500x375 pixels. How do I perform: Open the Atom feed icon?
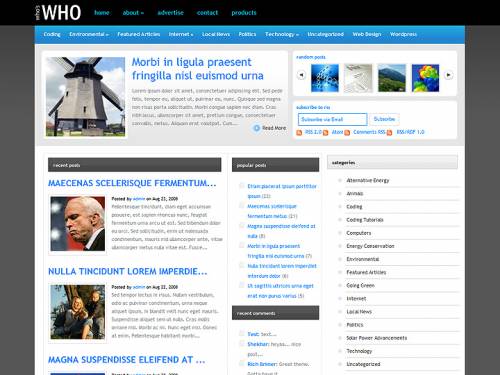[325, 133]
